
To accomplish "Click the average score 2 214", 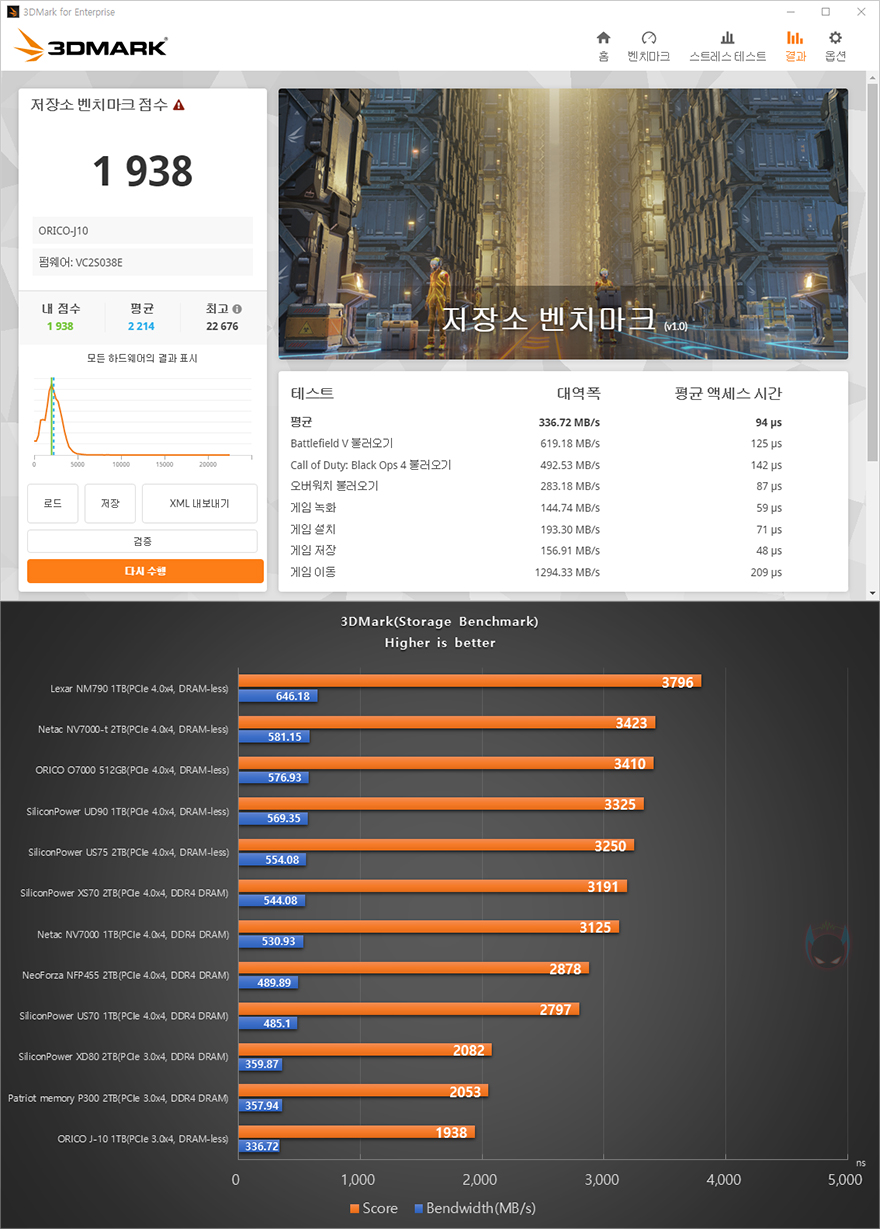I will point(142,326).
